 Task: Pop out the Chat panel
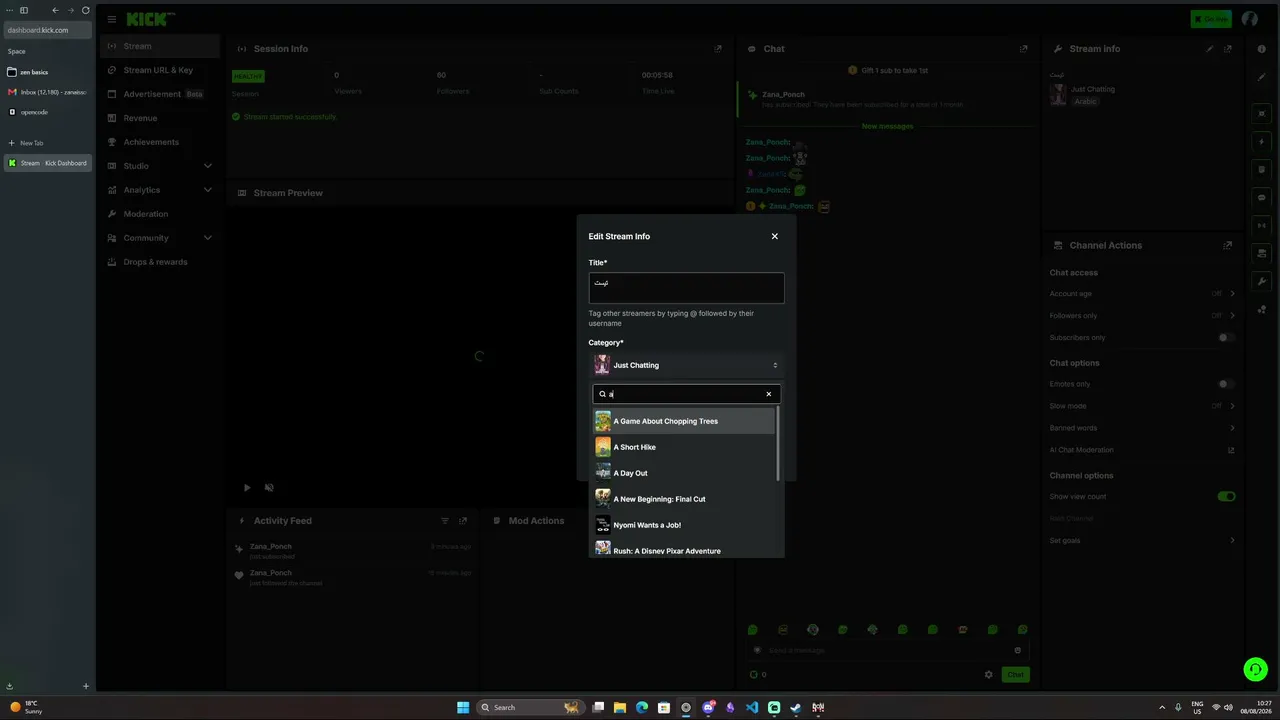[x=1023, y=49]
